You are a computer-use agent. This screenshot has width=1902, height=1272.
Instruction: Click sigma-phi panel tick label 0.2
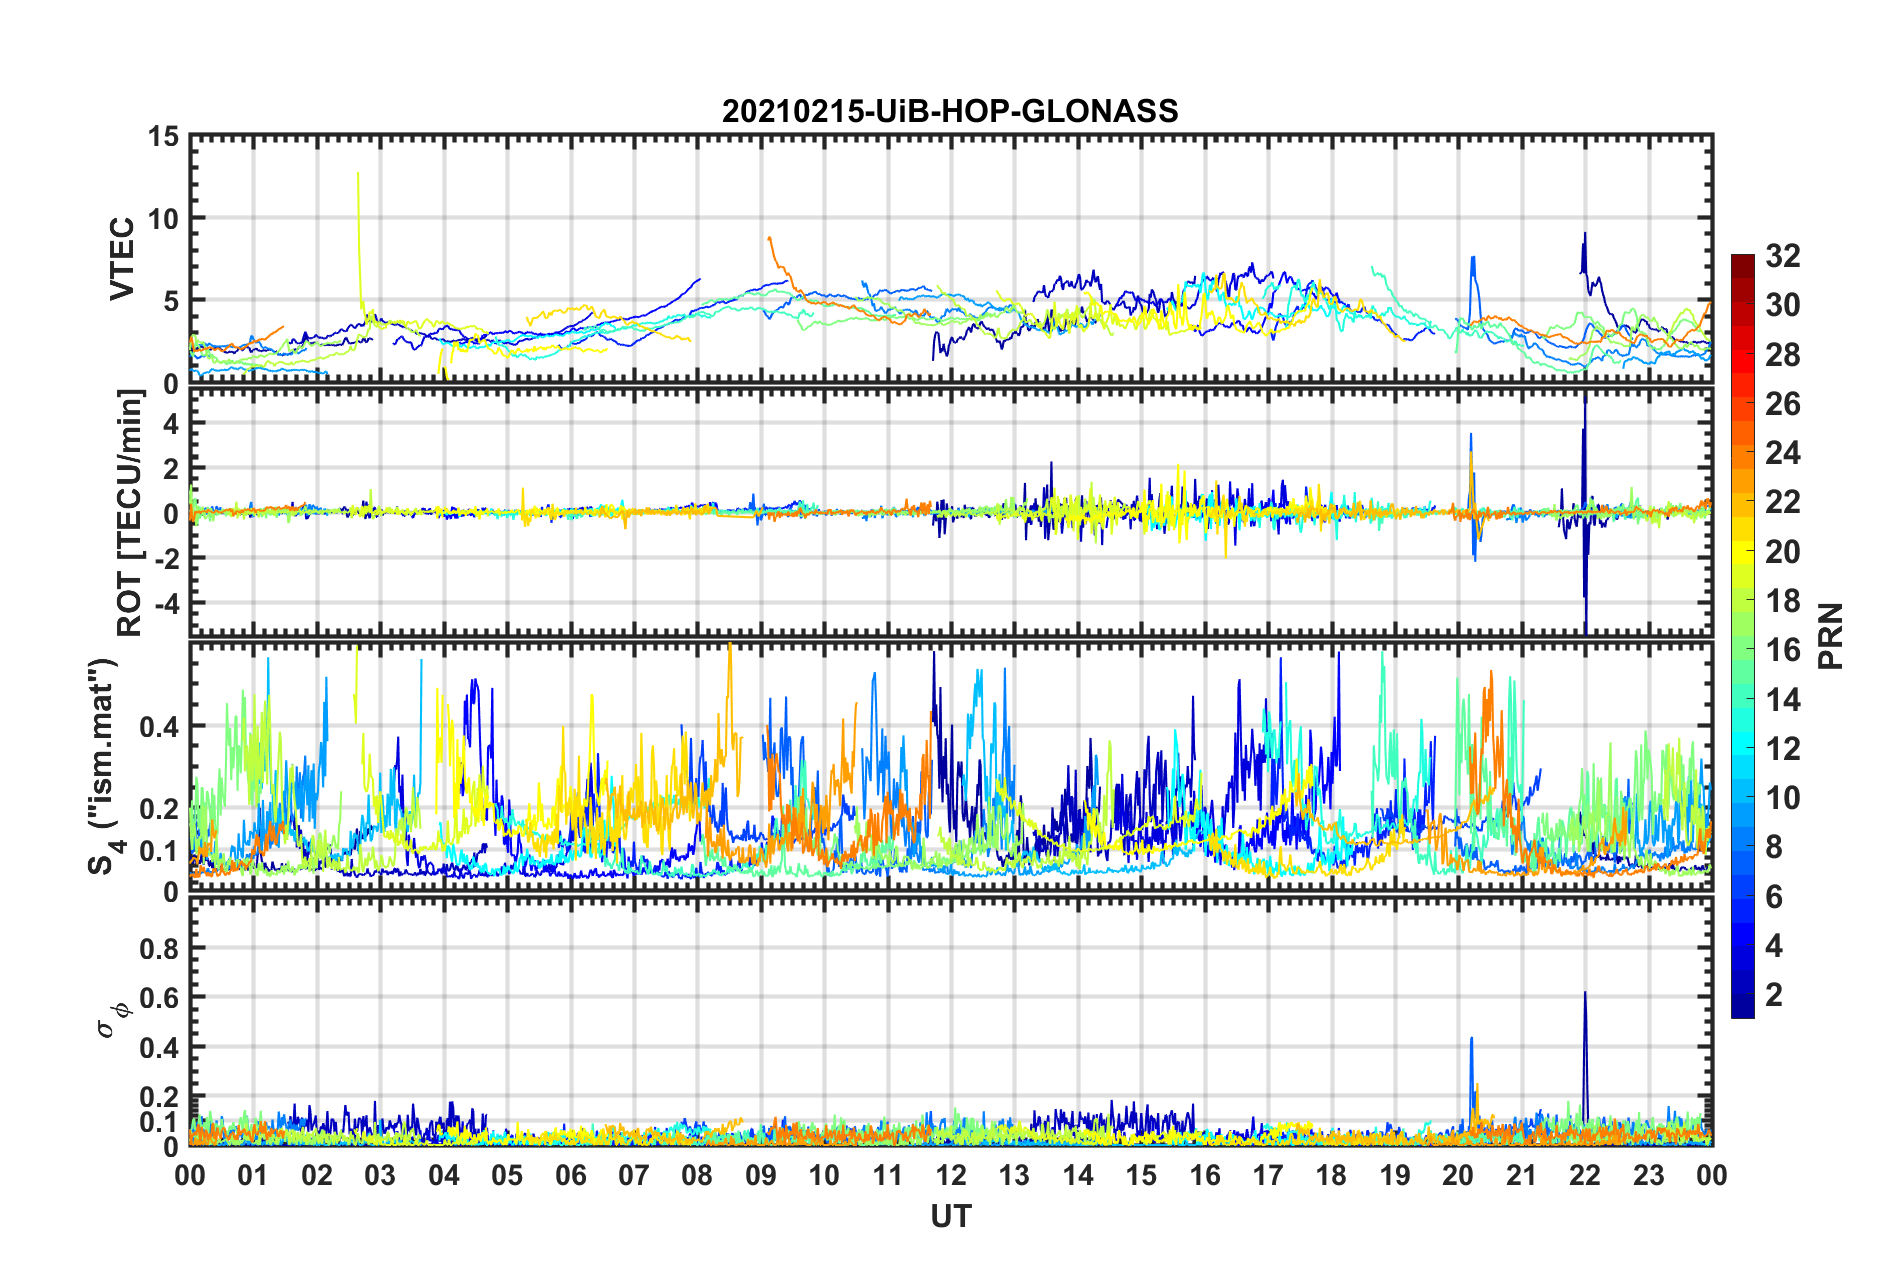coord(159,1097)
